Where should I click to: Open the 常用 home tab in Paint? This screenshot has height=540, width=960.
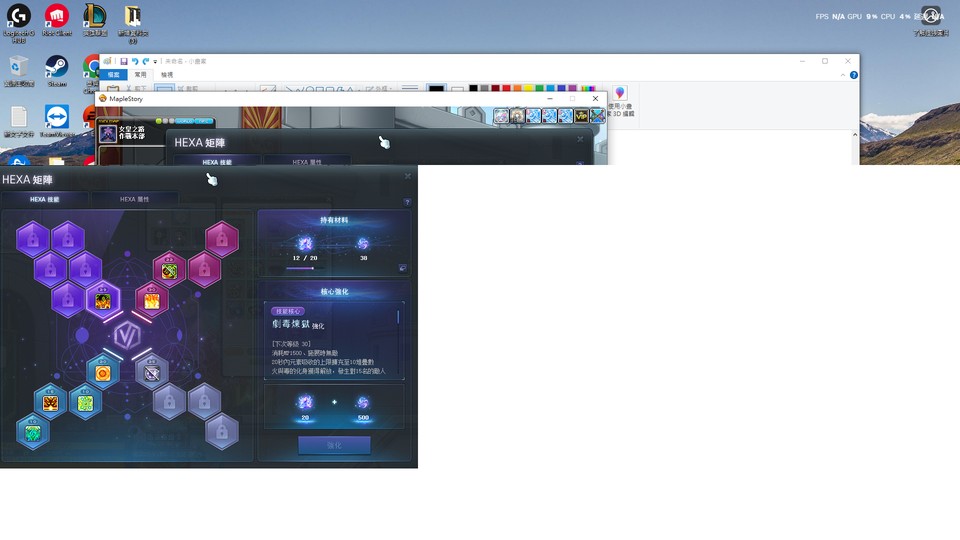tap(141, 75)
